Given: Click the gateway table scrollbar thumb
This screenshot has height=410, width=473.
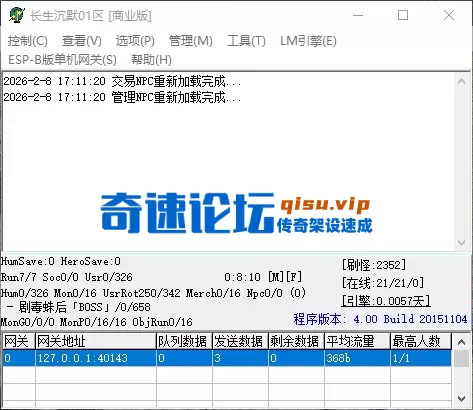Looking at the screenshot, I should click(x=462, y=359).
